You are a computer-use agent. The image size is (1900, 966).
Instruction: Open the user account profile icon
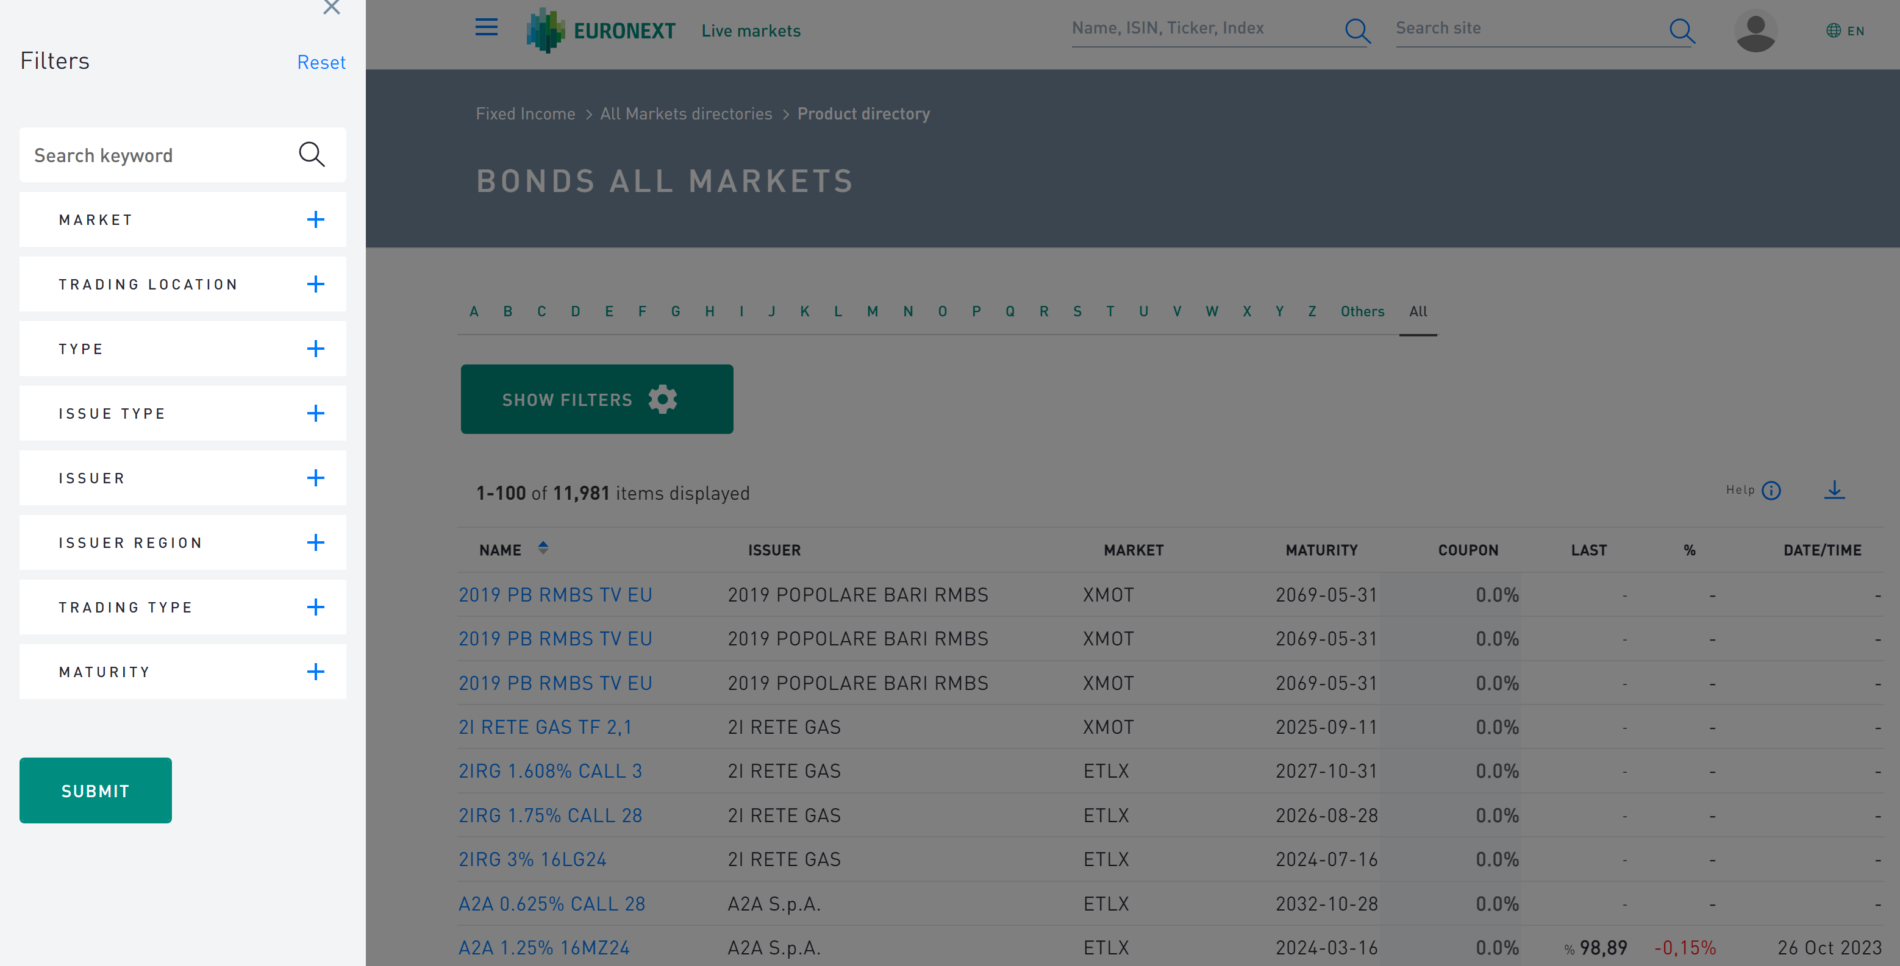1755,31
